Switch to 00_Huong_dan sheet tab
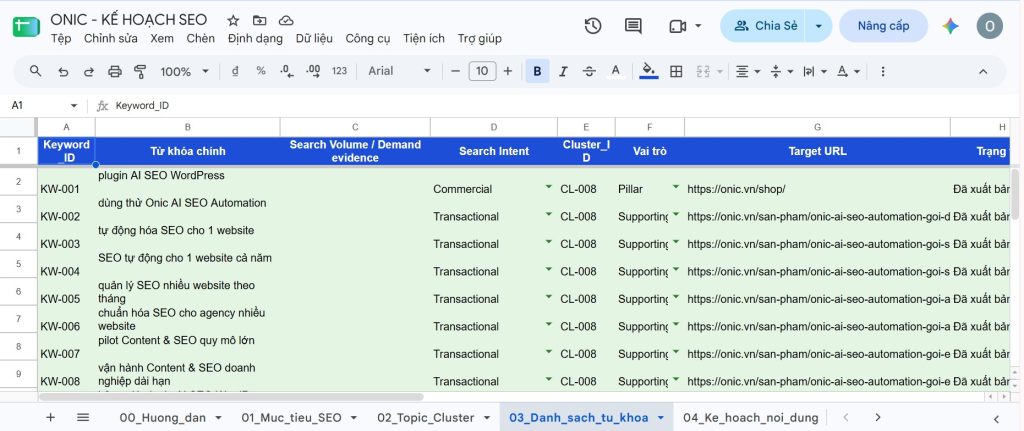Viewport: 1024px width, 431px height. coord(163,417)
